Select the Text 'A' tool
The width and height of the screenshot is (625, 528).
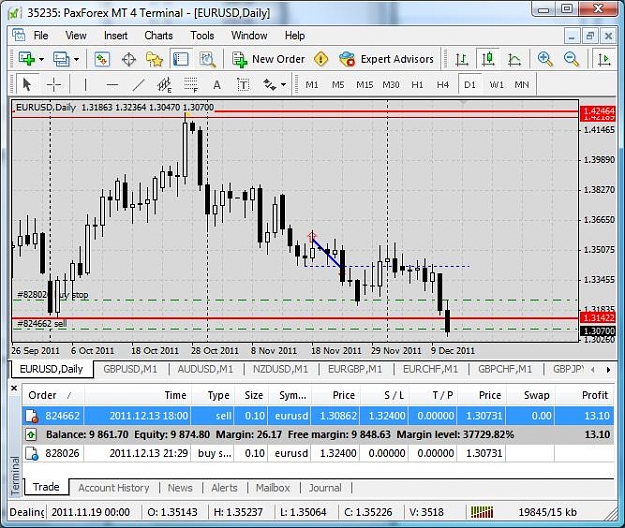pyautogui.click(x=216, y=85)
